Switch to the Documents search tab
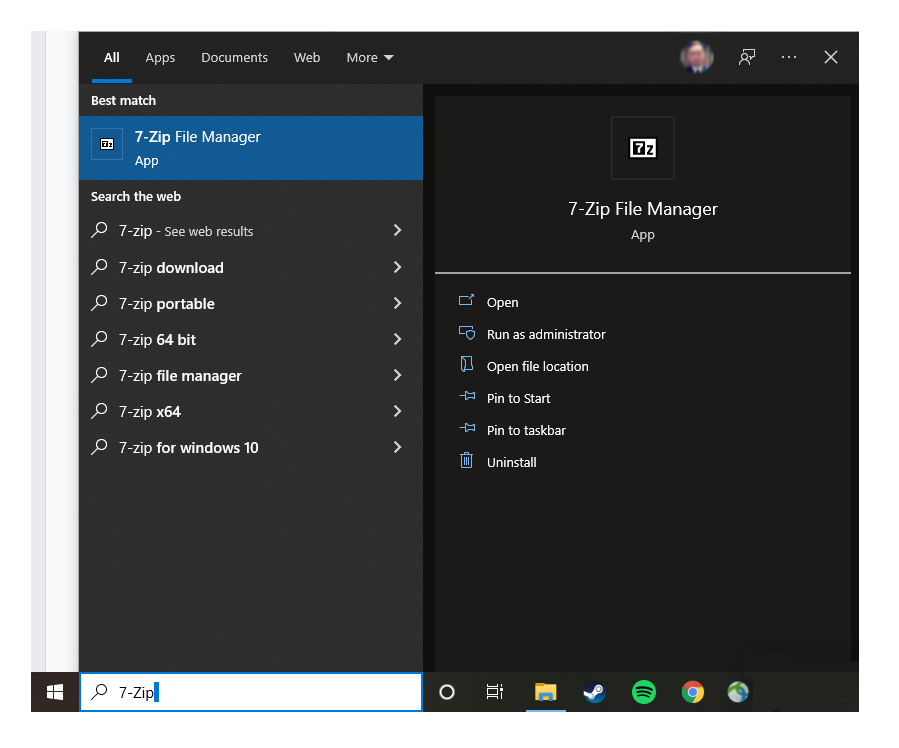The image size is (899, 748). pos(234,57)
